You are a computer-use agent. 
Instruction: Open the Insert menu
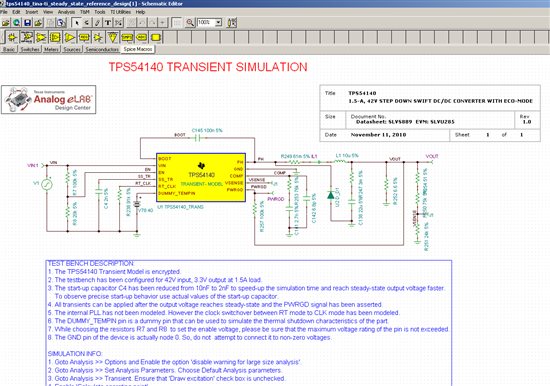point(32,12)
